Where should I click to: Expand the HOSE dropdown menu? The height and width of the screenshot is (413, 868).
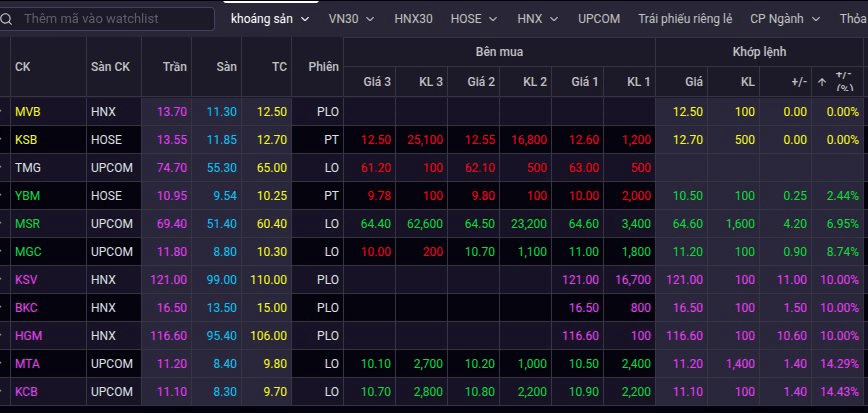click(474, 19)
